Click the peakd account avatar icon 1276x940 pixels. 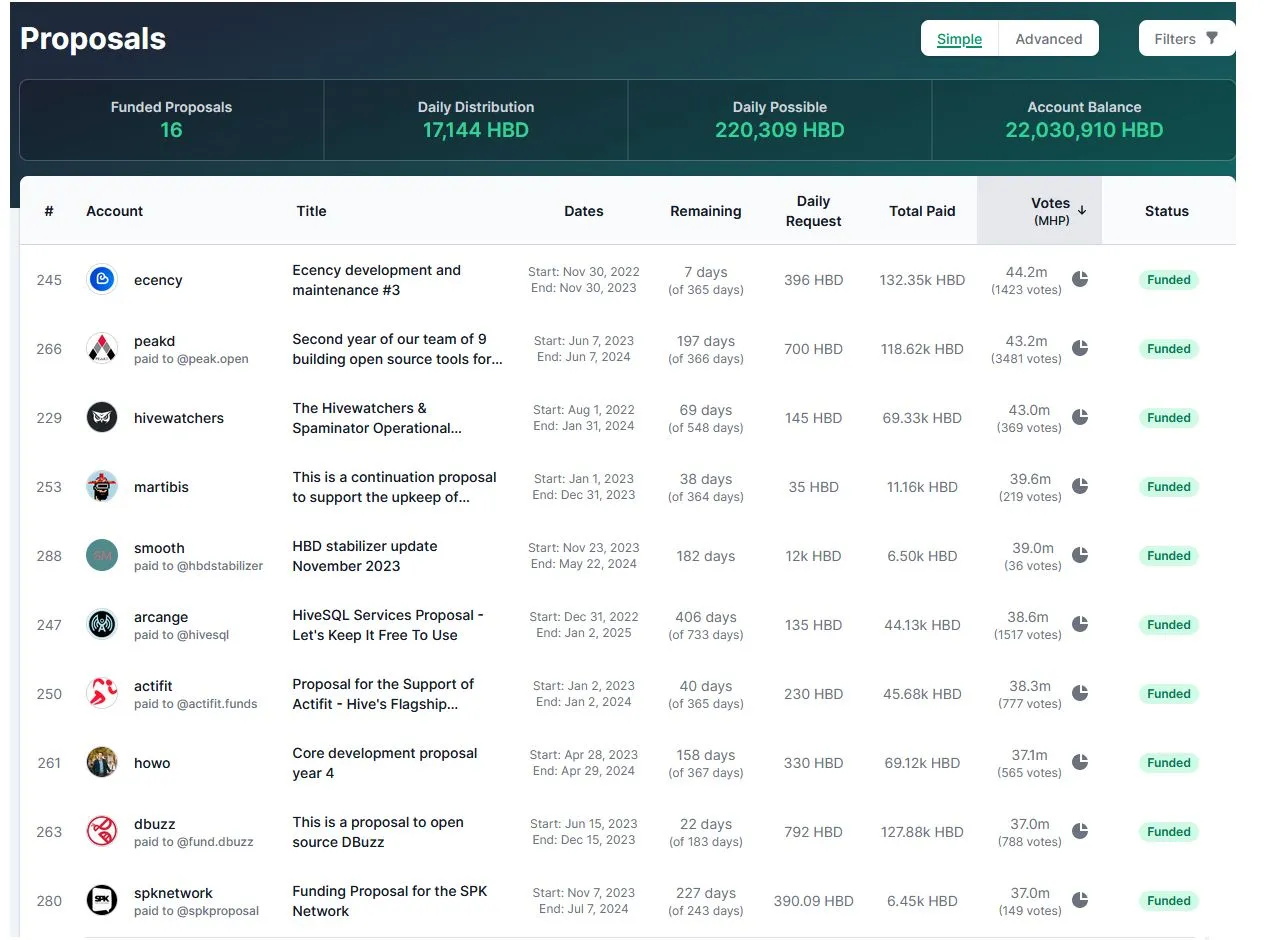(102, 349)
